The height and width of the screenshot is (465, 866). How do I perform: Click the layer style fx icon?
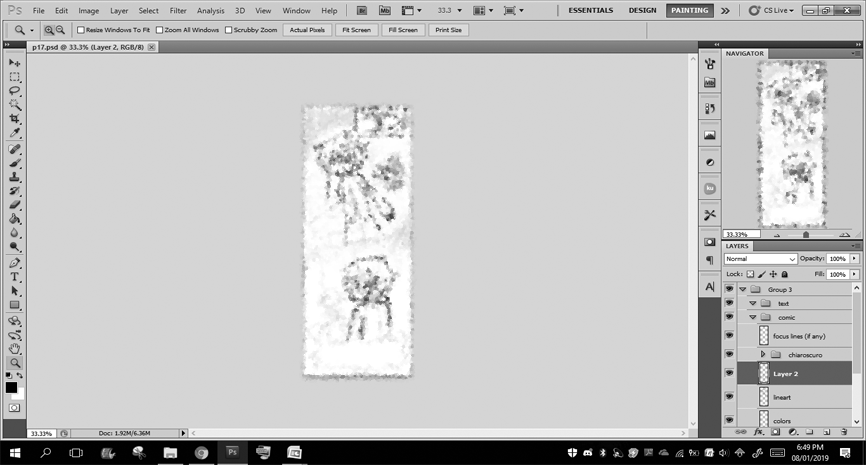[x=758, y=432]
